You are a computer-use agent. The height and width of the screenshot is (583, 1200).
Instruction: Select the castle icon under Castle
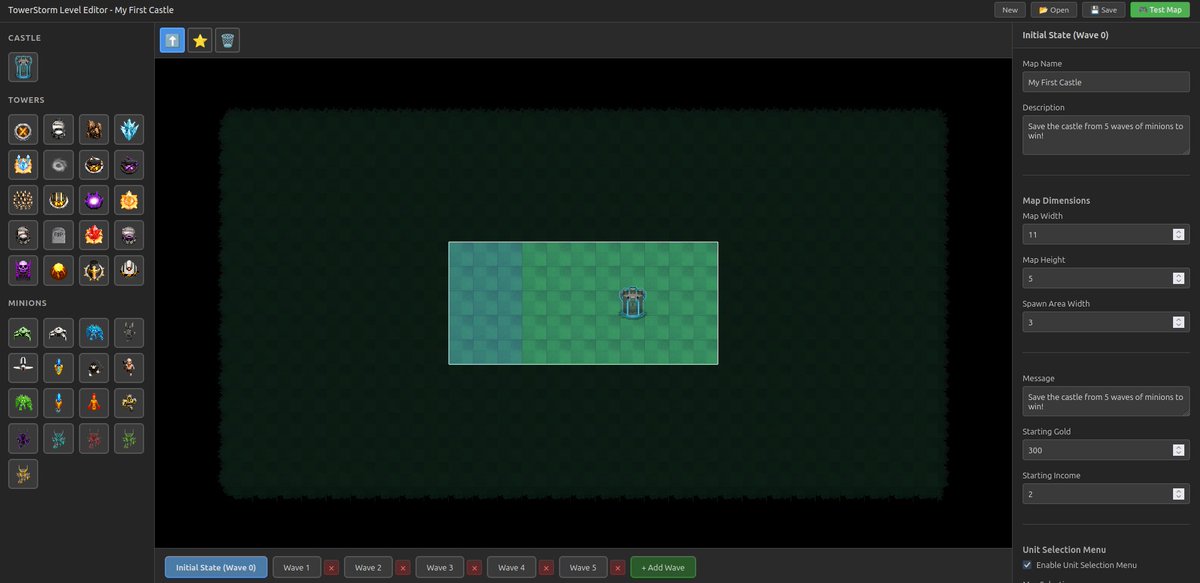coord(22,66)
